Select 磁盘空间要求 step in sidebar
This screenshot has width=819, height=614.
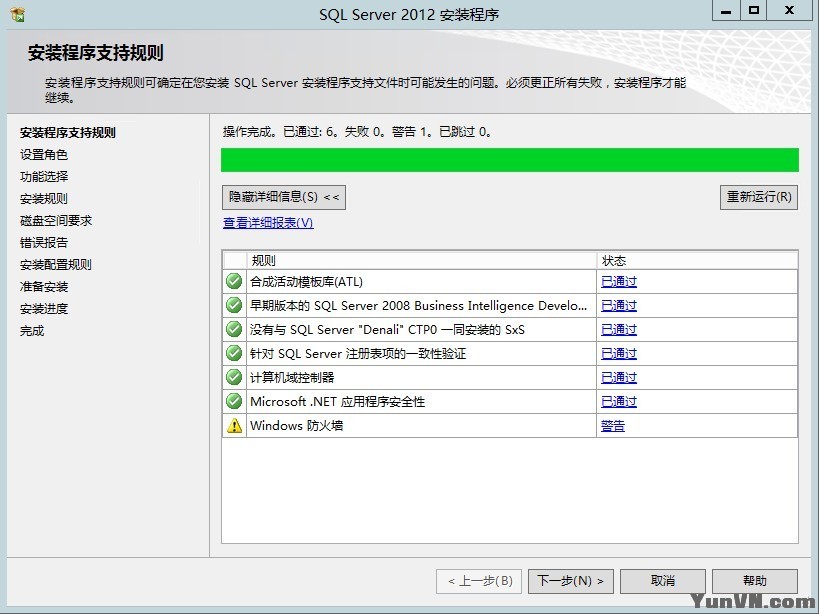(x=56, y=221)
